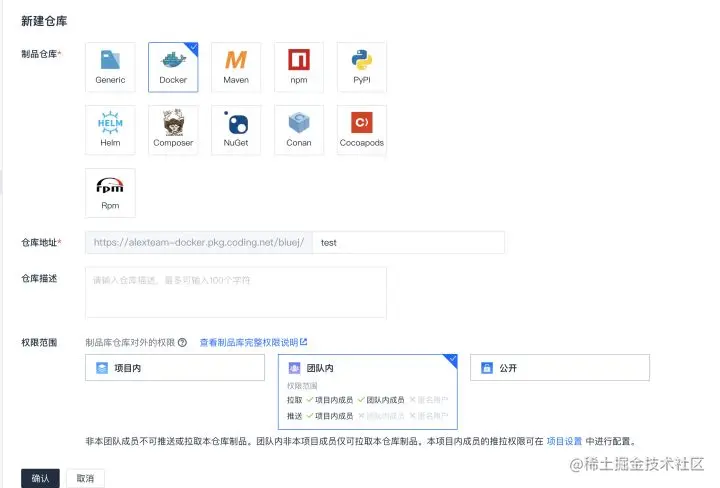The width and height of the screenshot is (720, 488).
Task: Cancel with the 取消 button
Action: (85, 478)
